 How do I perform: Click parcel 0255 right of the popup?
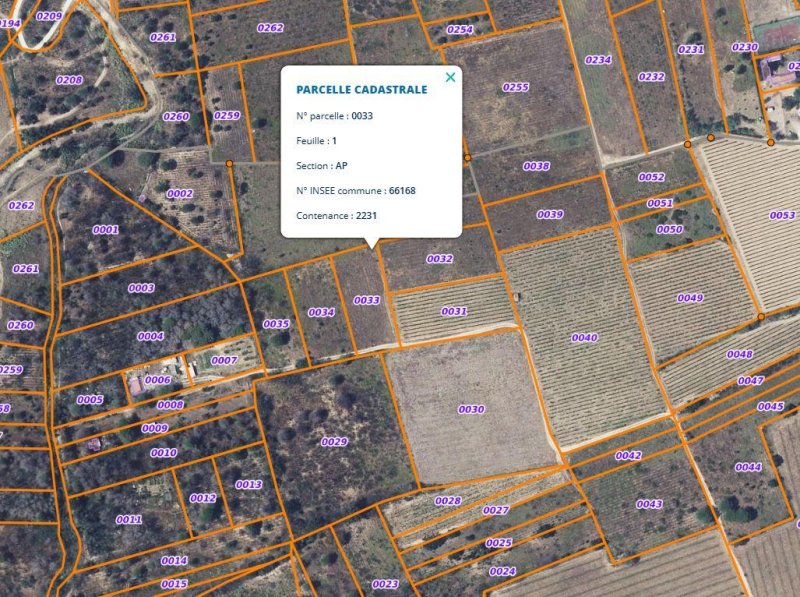516,88
